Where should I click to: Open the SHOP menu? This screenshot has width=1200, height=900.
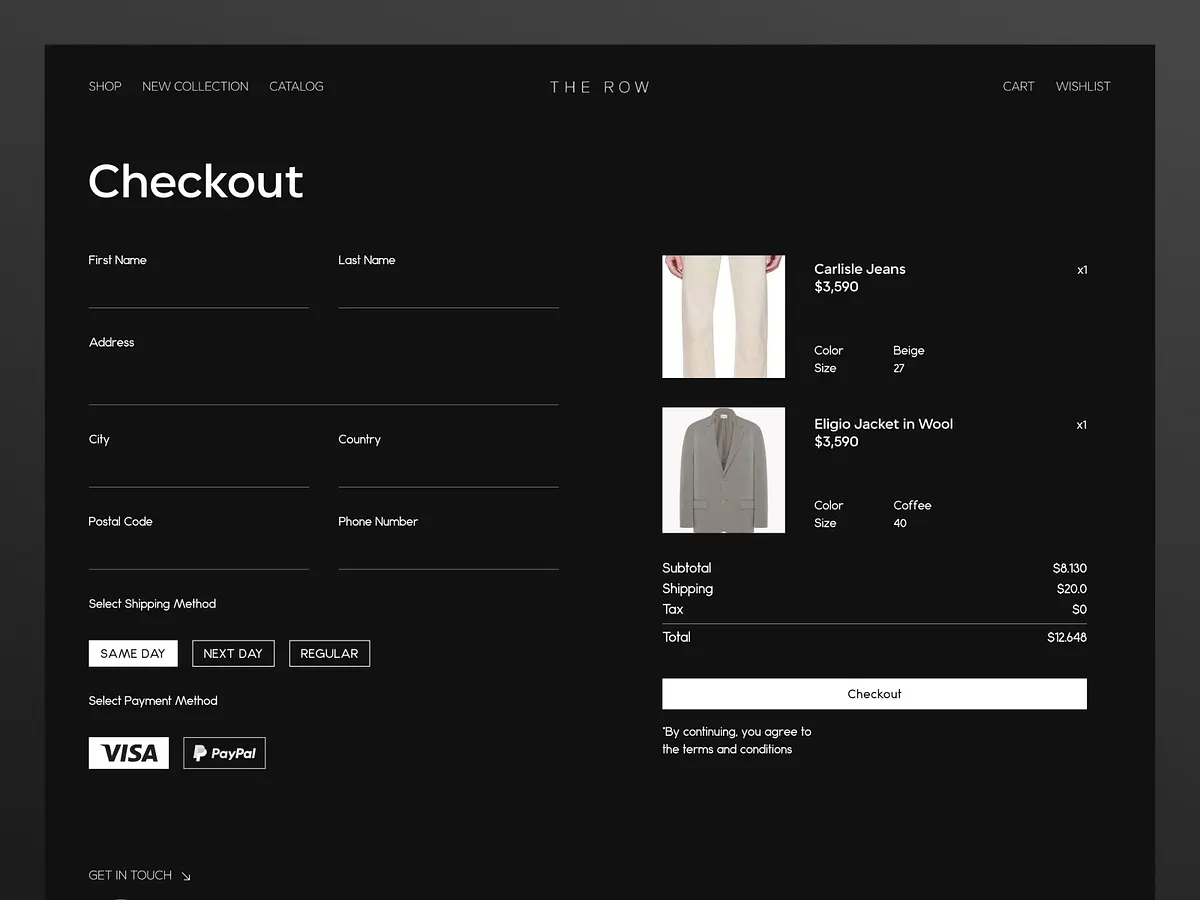coord(105,86)
